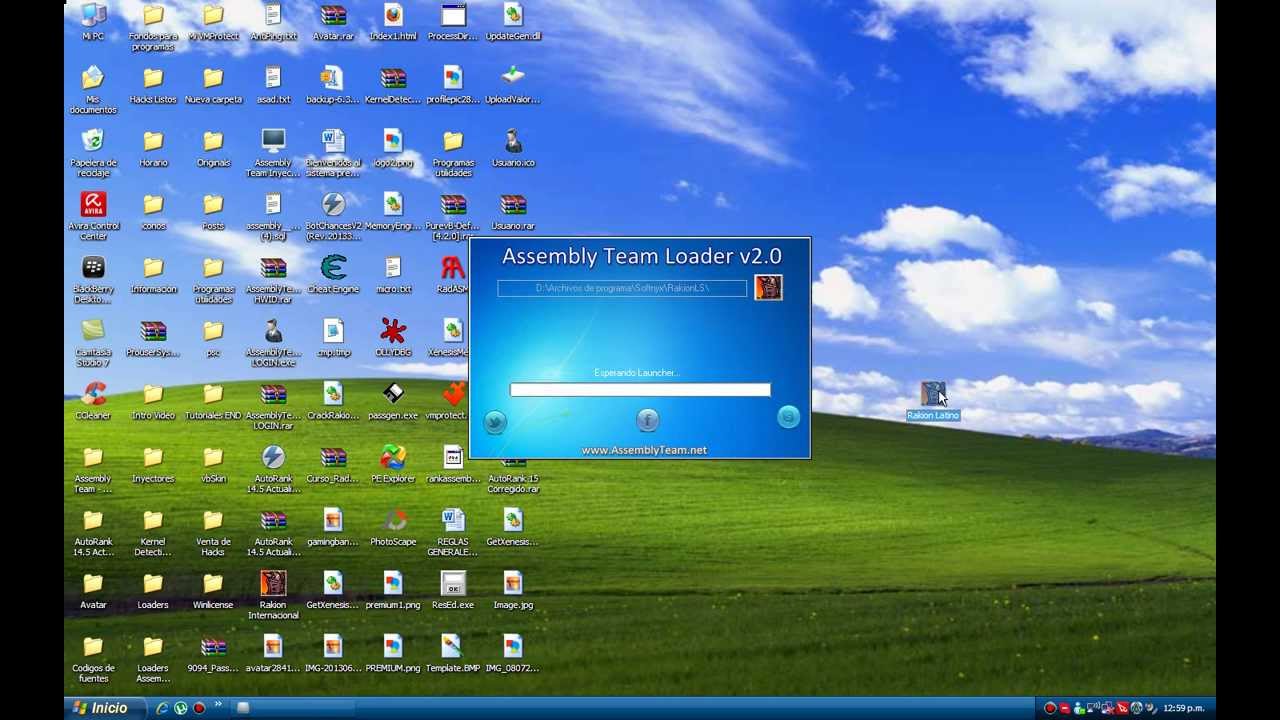
Task: Select the RadASM desktop icon
Action: pos(453,274)
